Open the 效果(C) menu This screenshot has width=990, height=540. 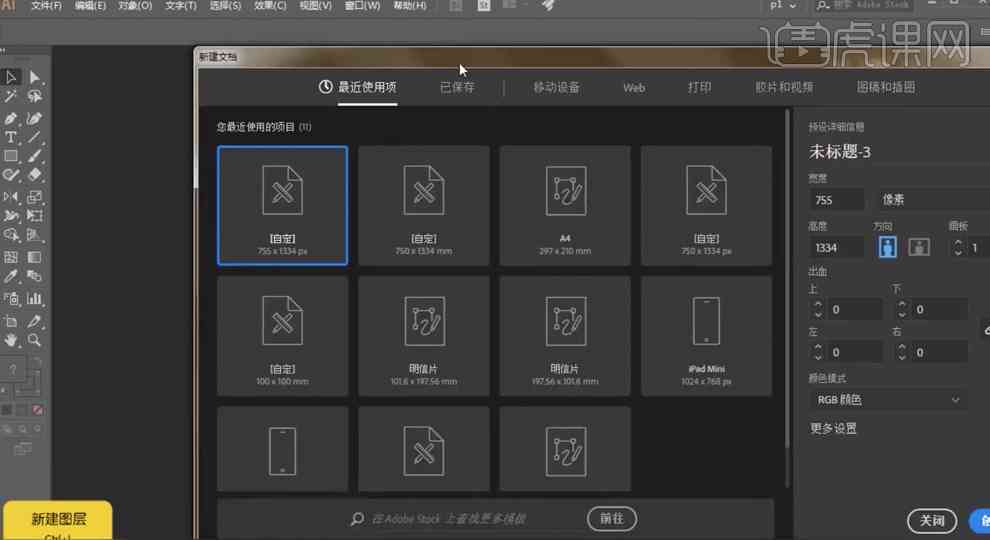pyautogui.click(x=270, y=6)
